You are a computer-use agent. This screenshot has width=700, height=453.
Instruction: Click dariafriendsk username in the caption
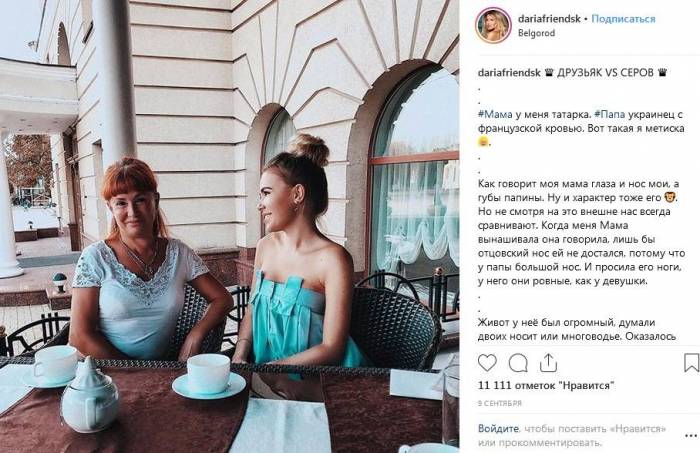pyautogui.click(x=509, y=72)
